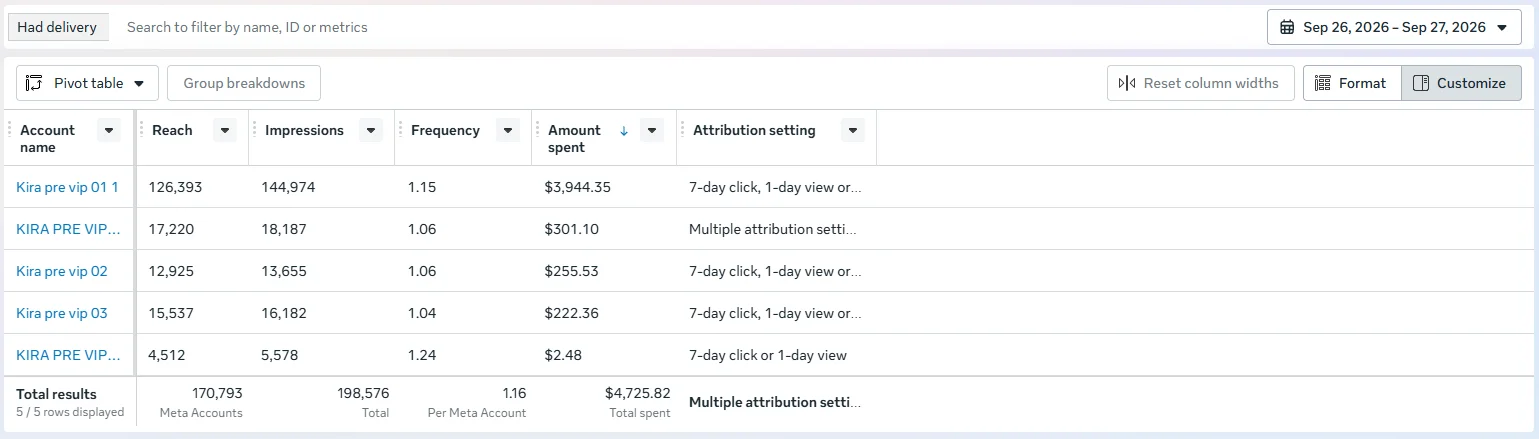Image resolution: width=1539 pixels, height=439 pixels.
Task: Click the Customize panel icon
Action: [1421, 83]
